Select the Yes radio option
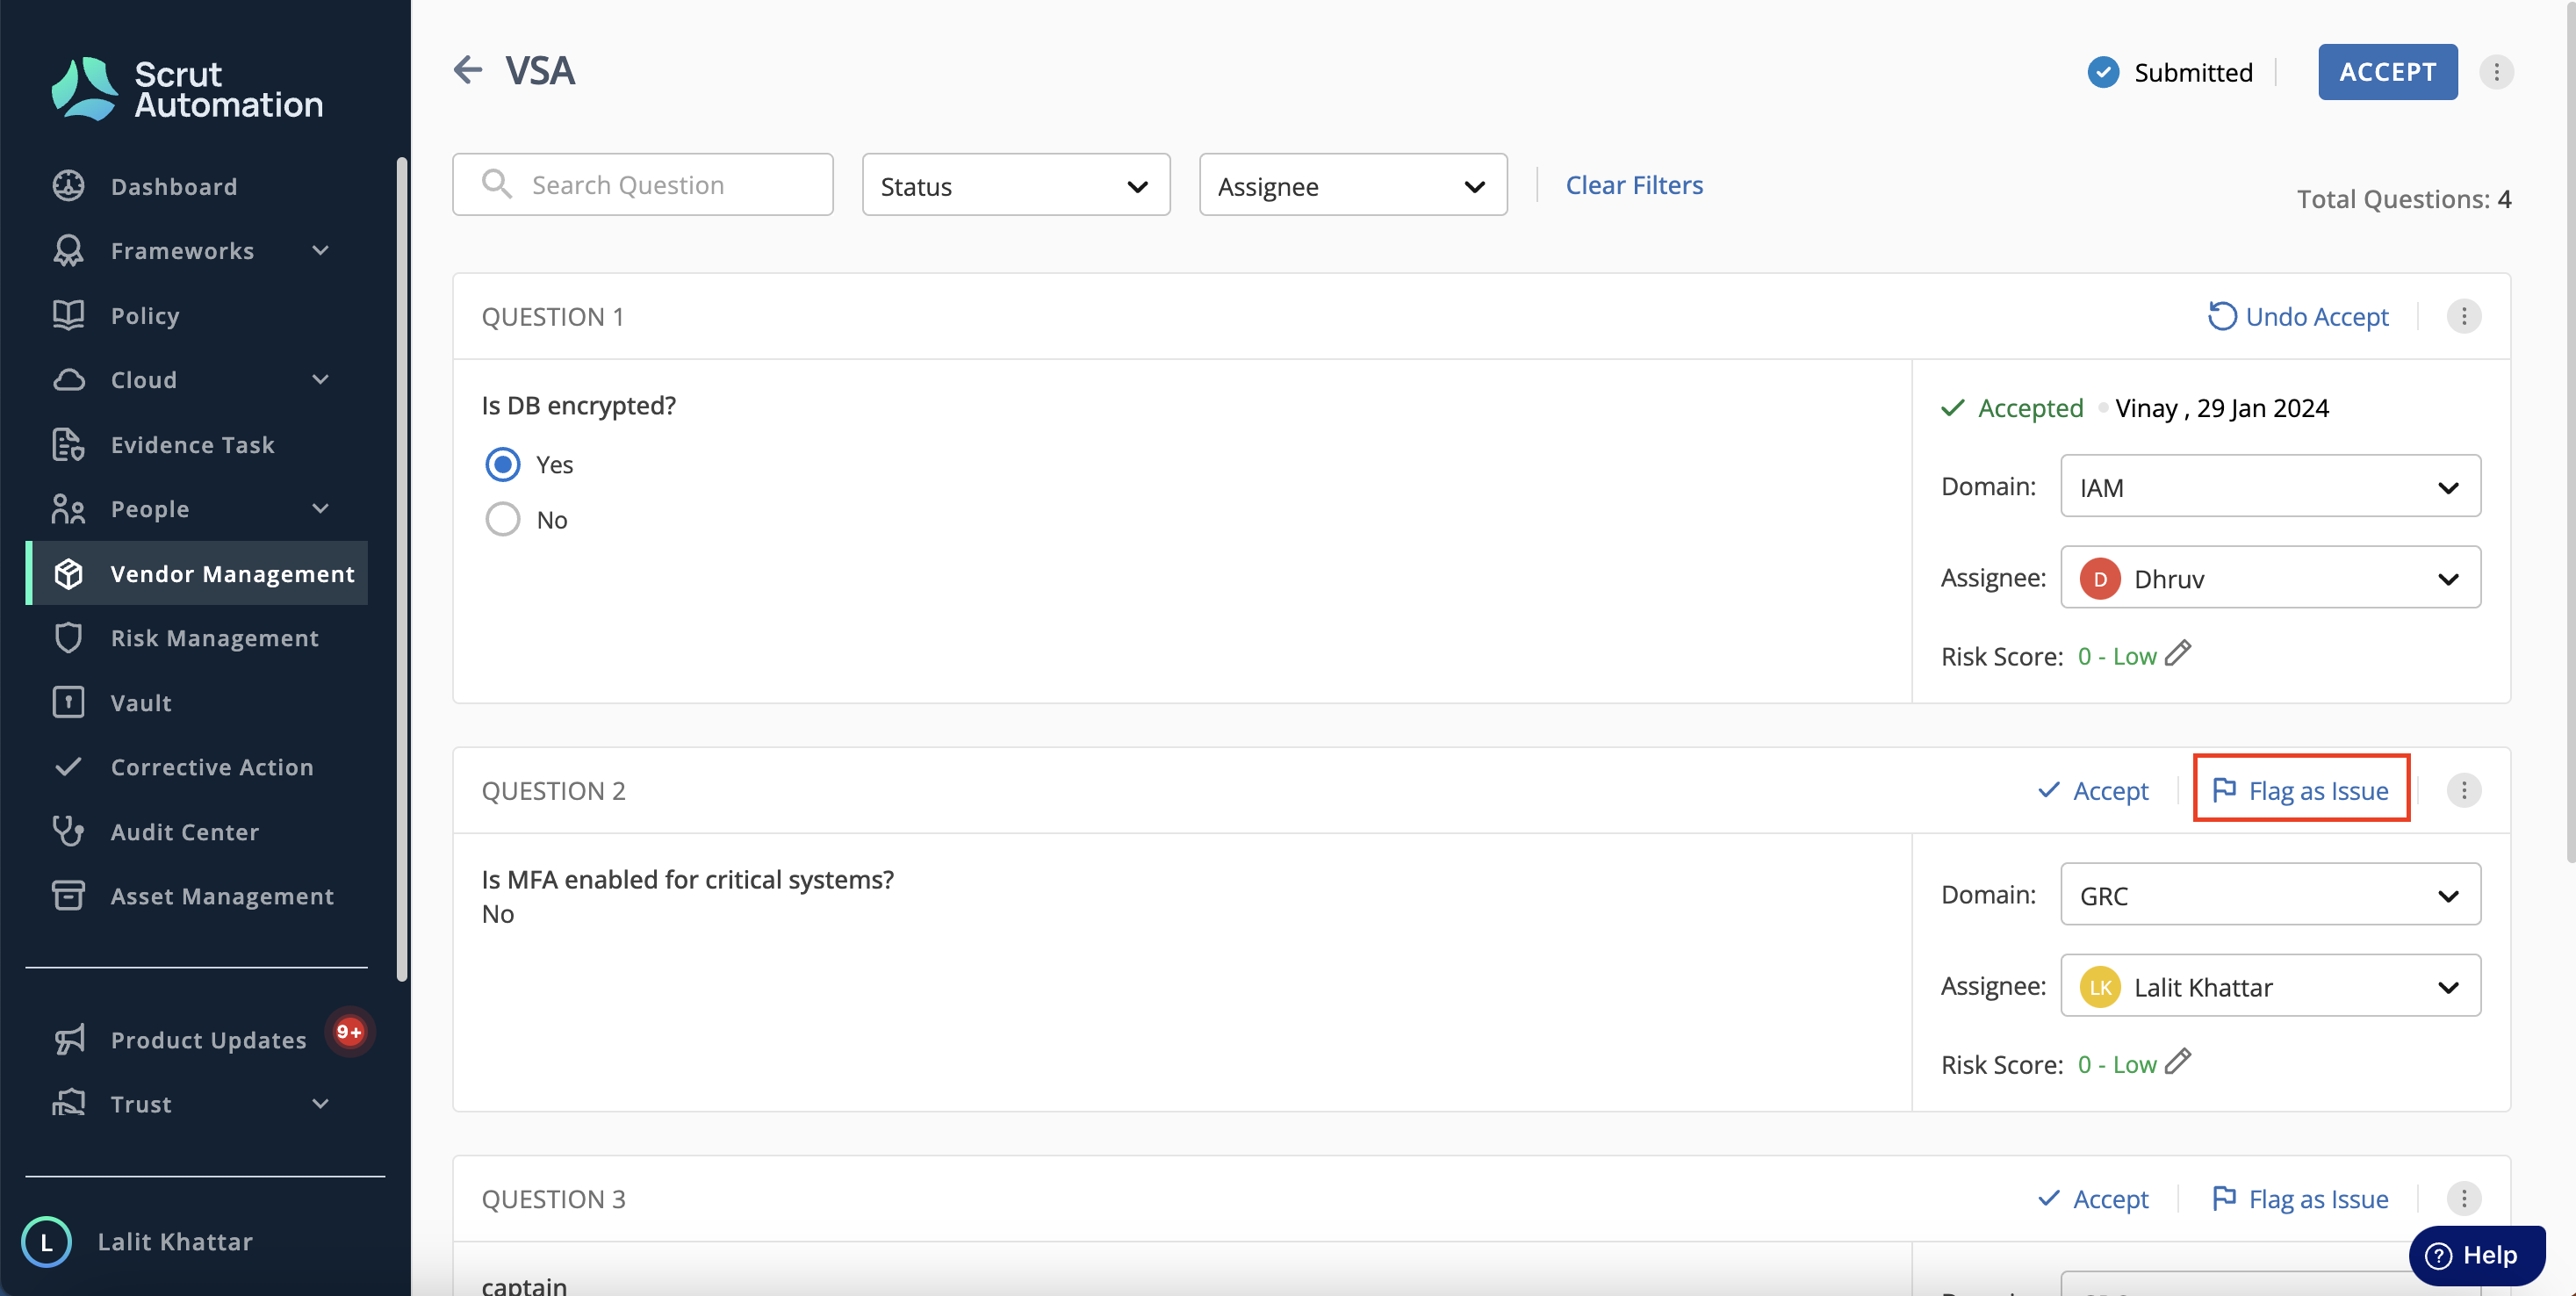 (x=503, y=464)
